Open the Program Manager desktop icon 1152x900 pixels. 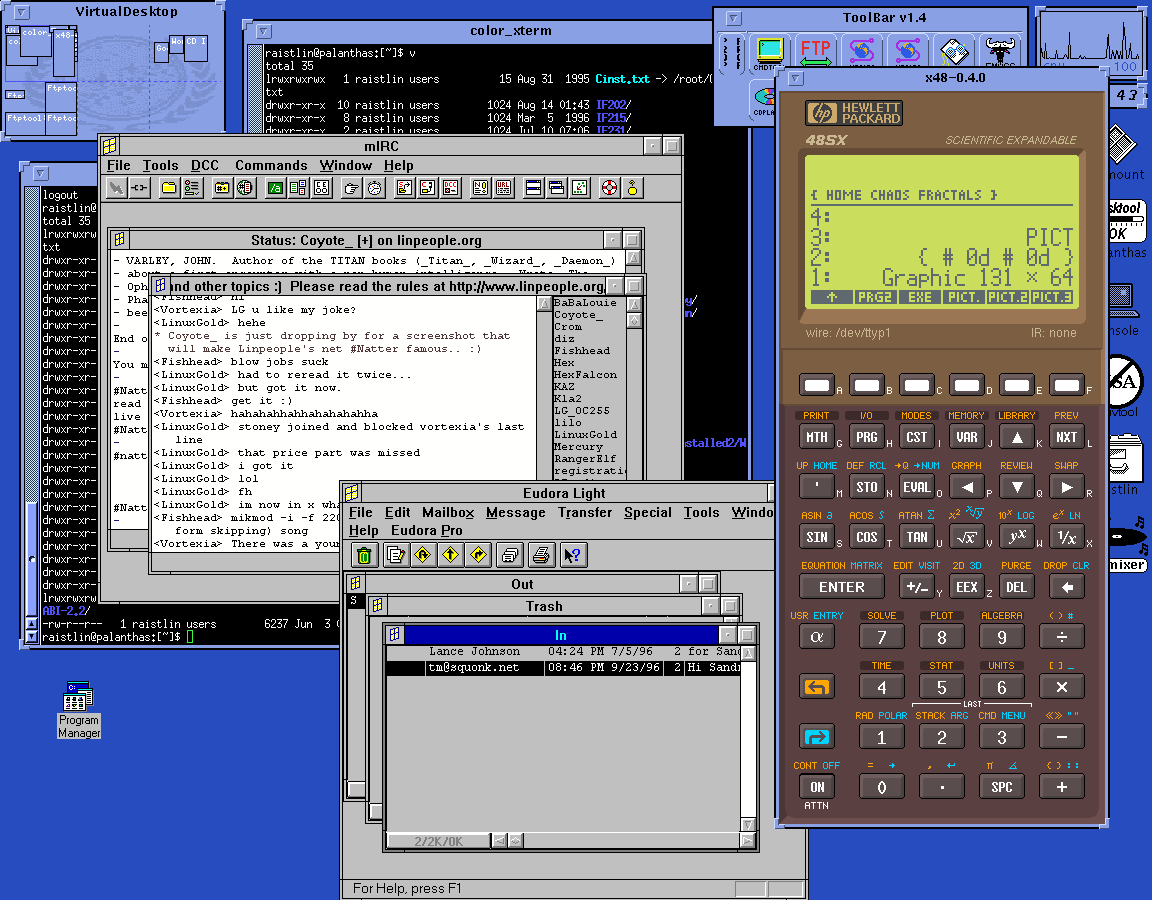point(79,709)
